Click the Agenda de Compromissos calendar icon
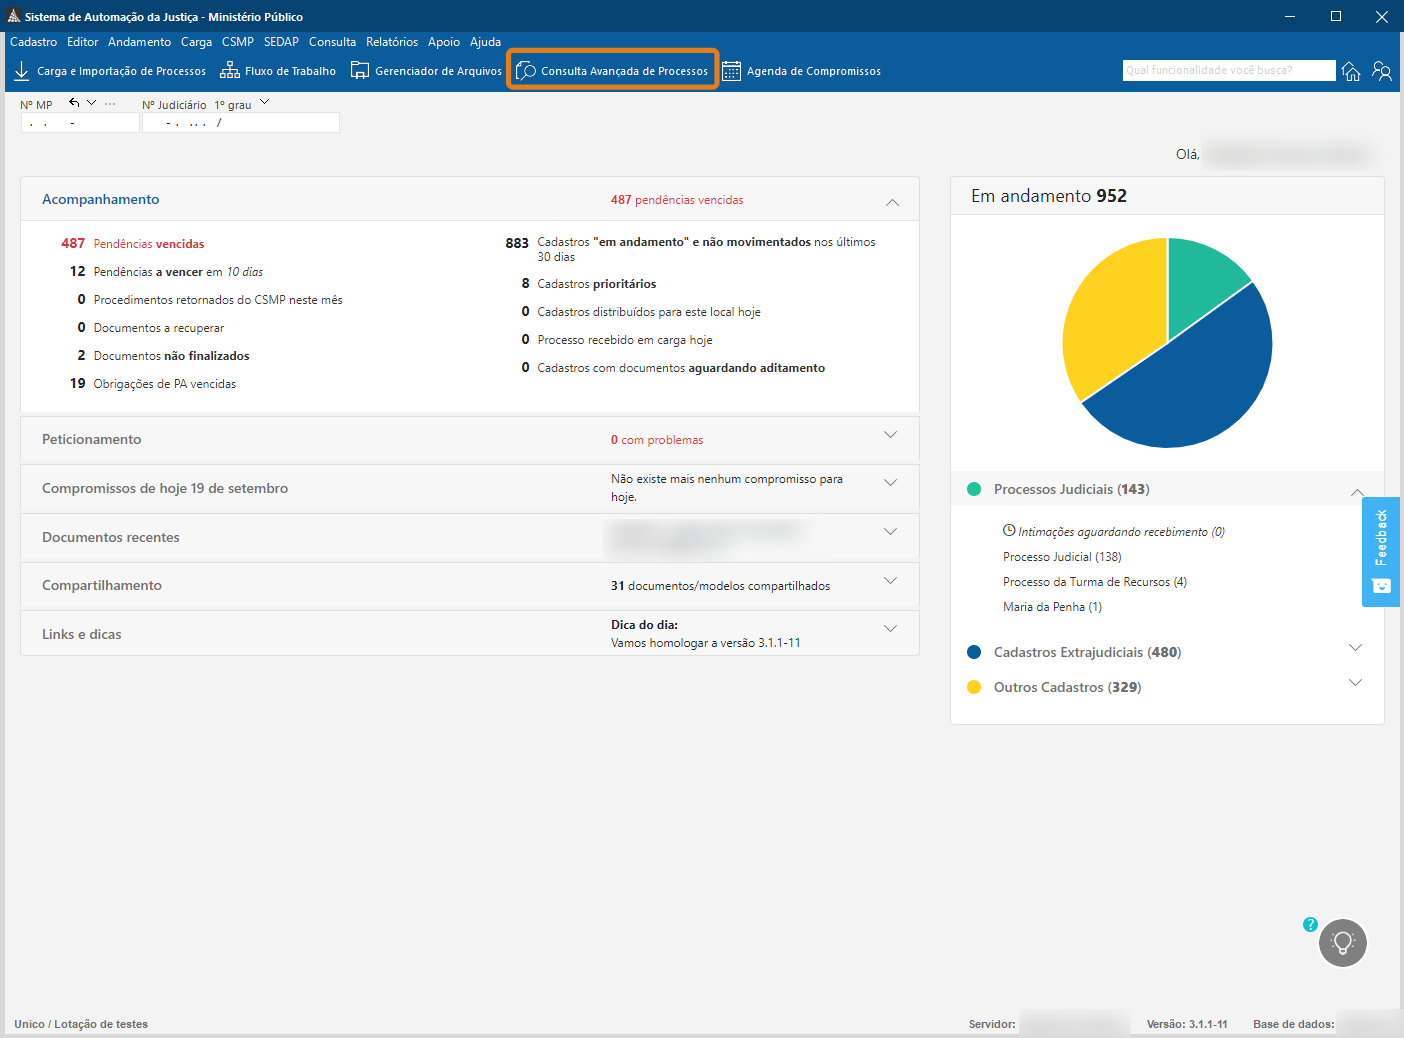Image resolution: width=1404 pixels, height=1038 pixels. (x=732, y=71)
